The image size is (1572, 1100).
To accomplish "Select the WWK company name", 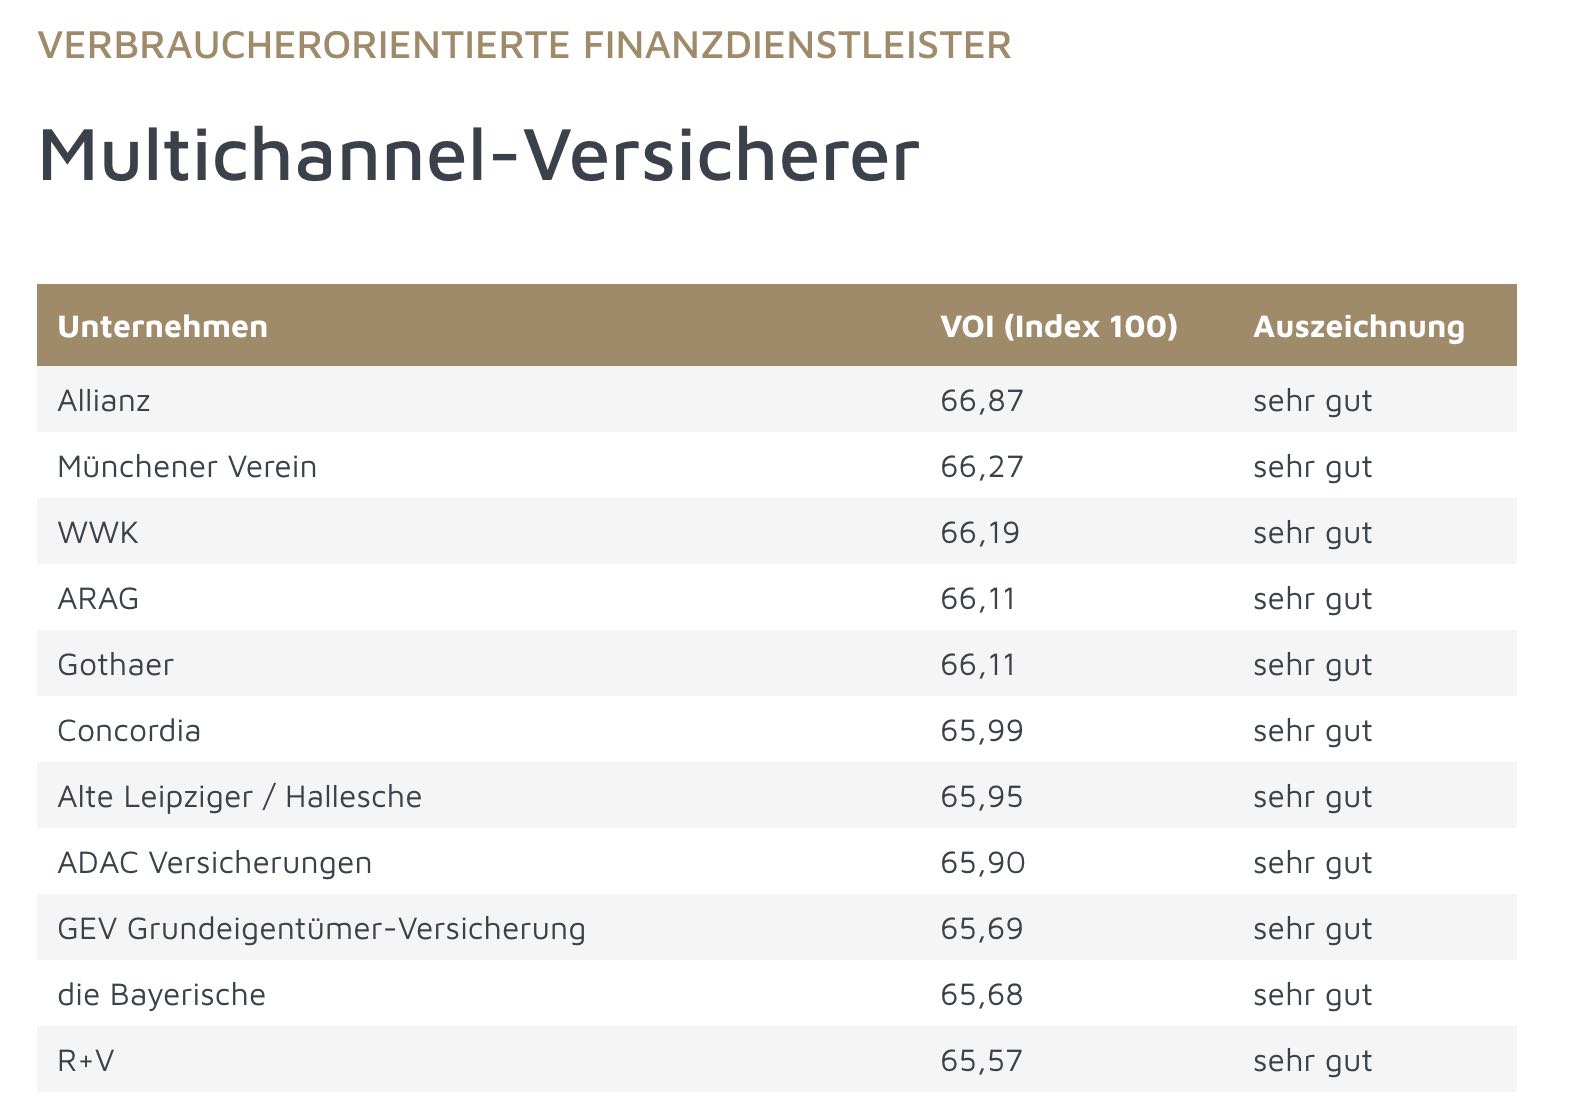I will pyautogui.click(x=98, y=533).
